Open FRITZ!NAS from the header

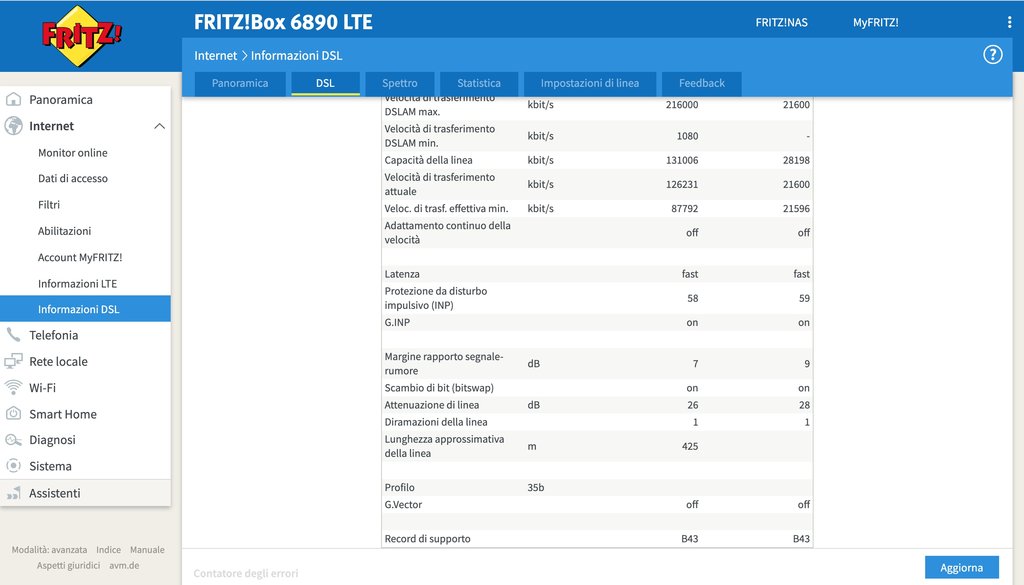coord(780,22)
